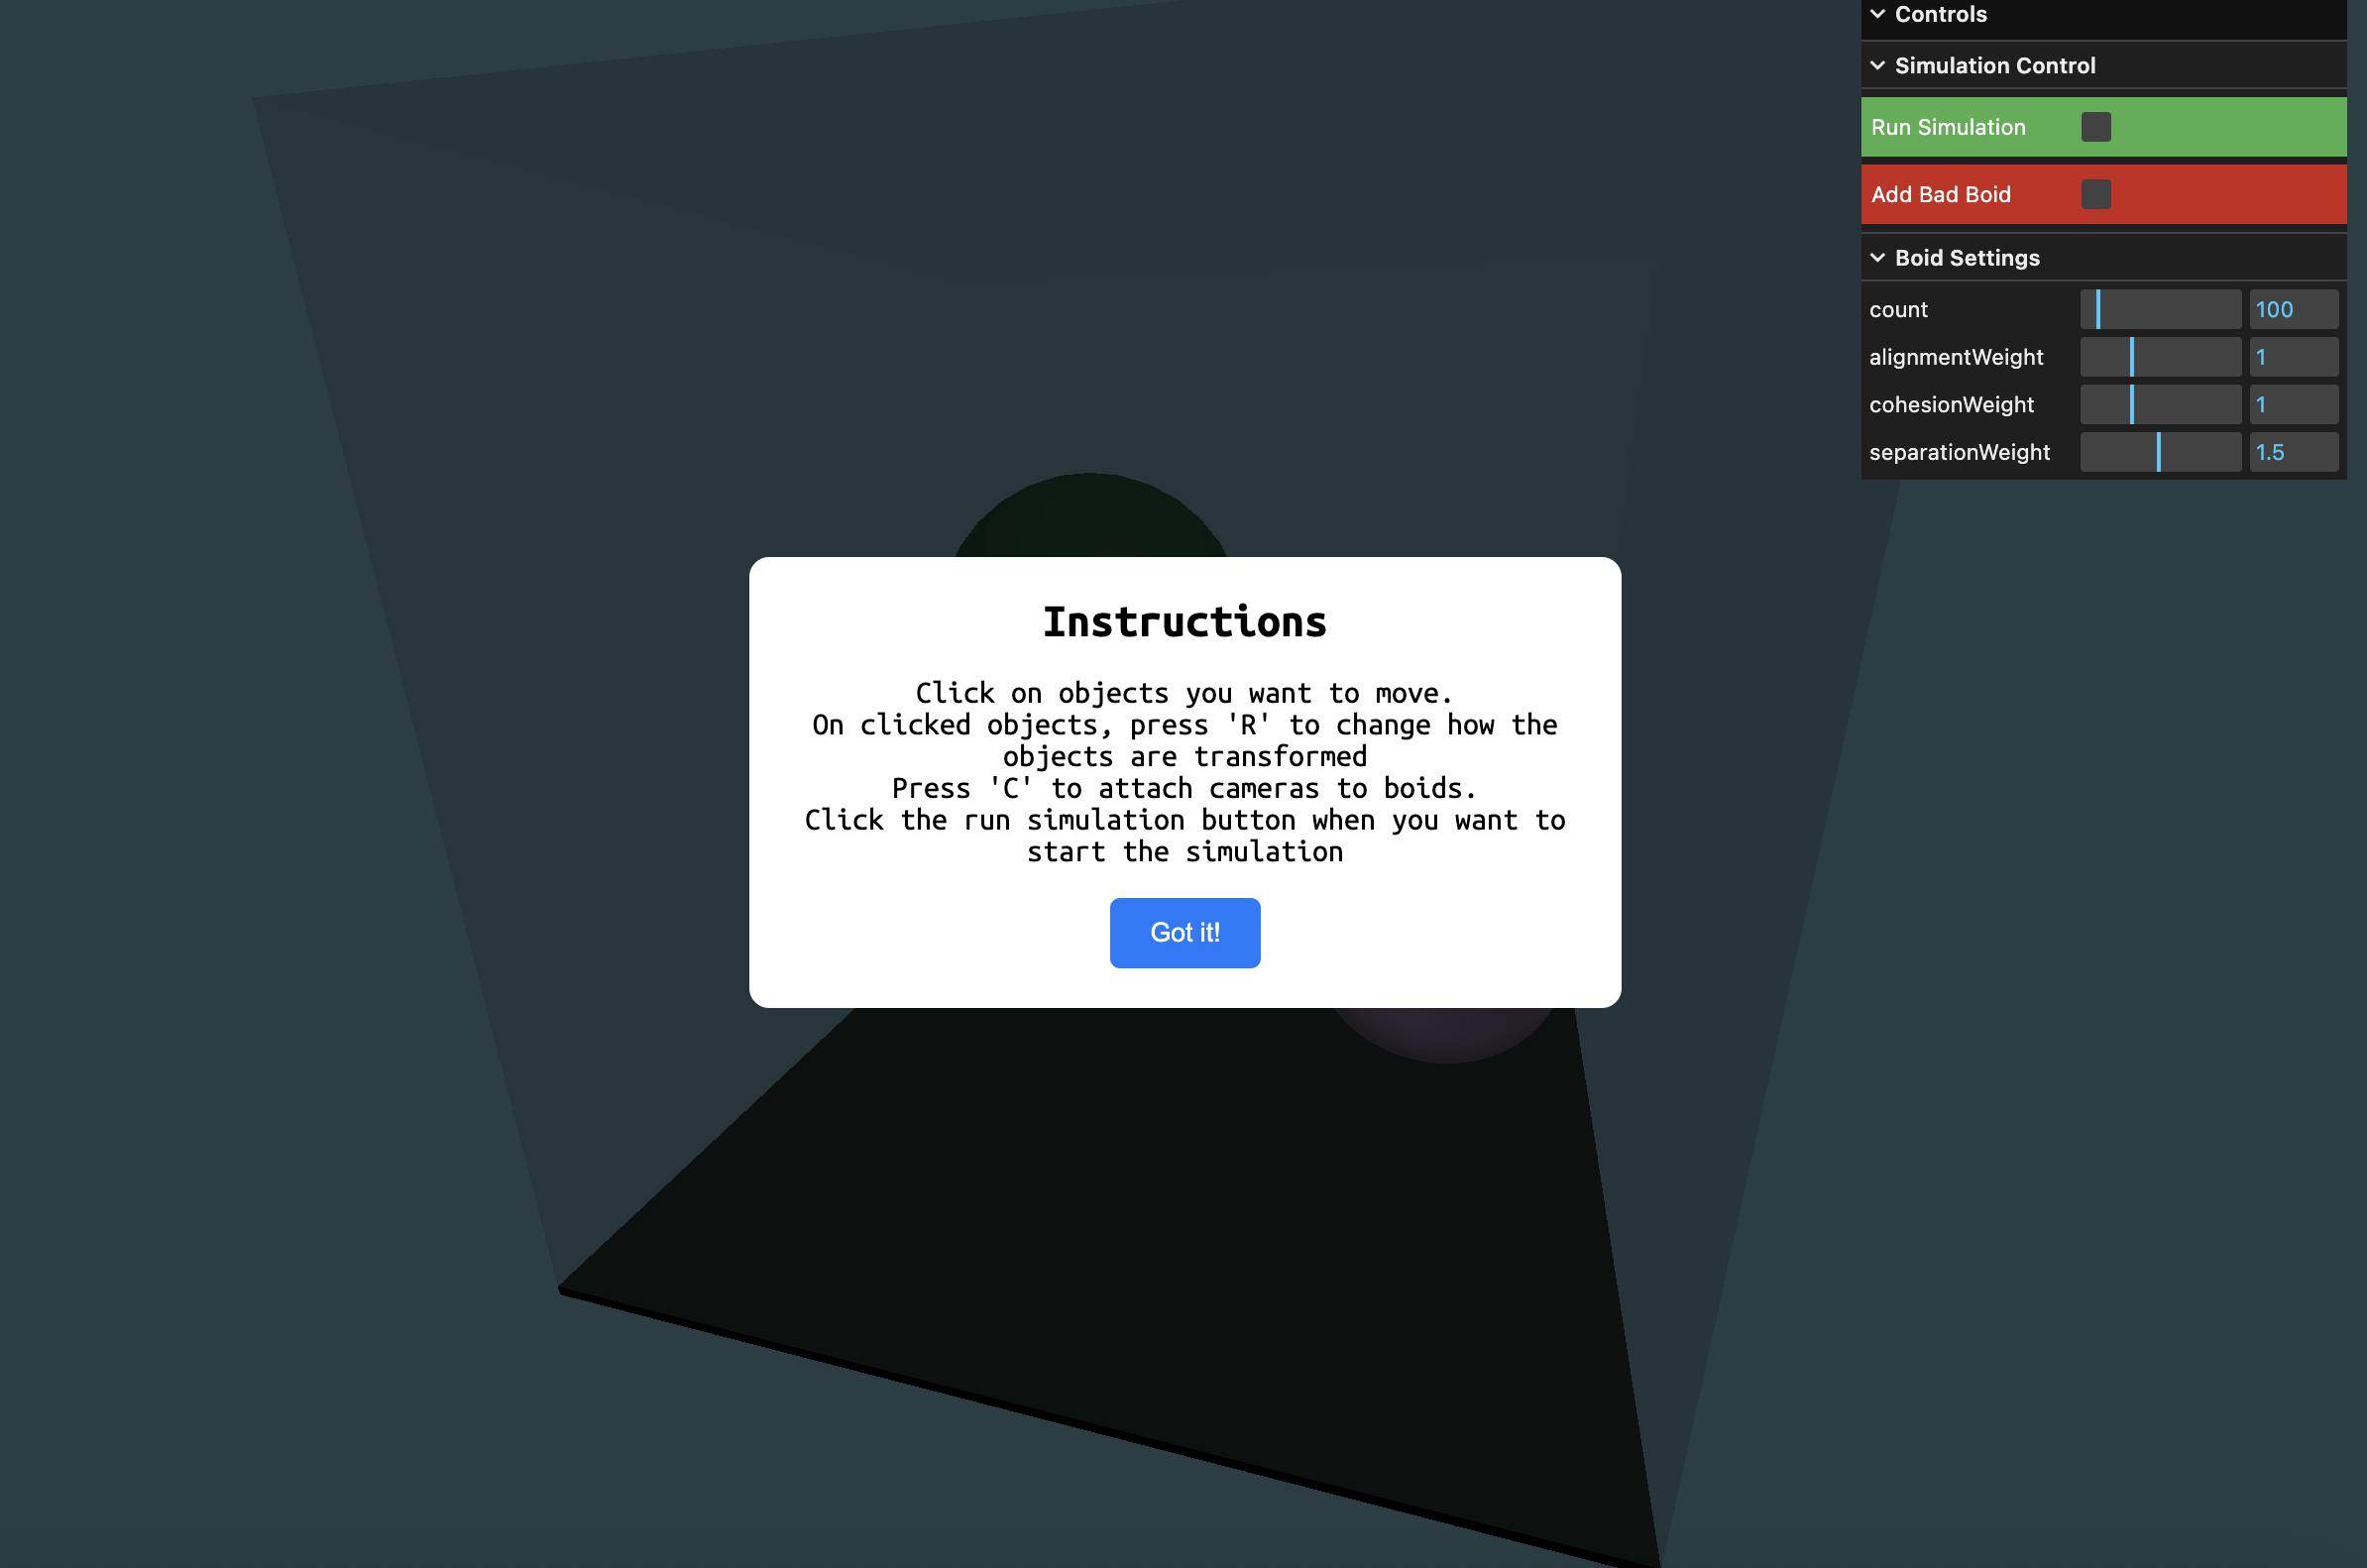Adjust the alignmentWeight slider
The height and width of the screenshot is (1568, 2367).
(2160, 357)
